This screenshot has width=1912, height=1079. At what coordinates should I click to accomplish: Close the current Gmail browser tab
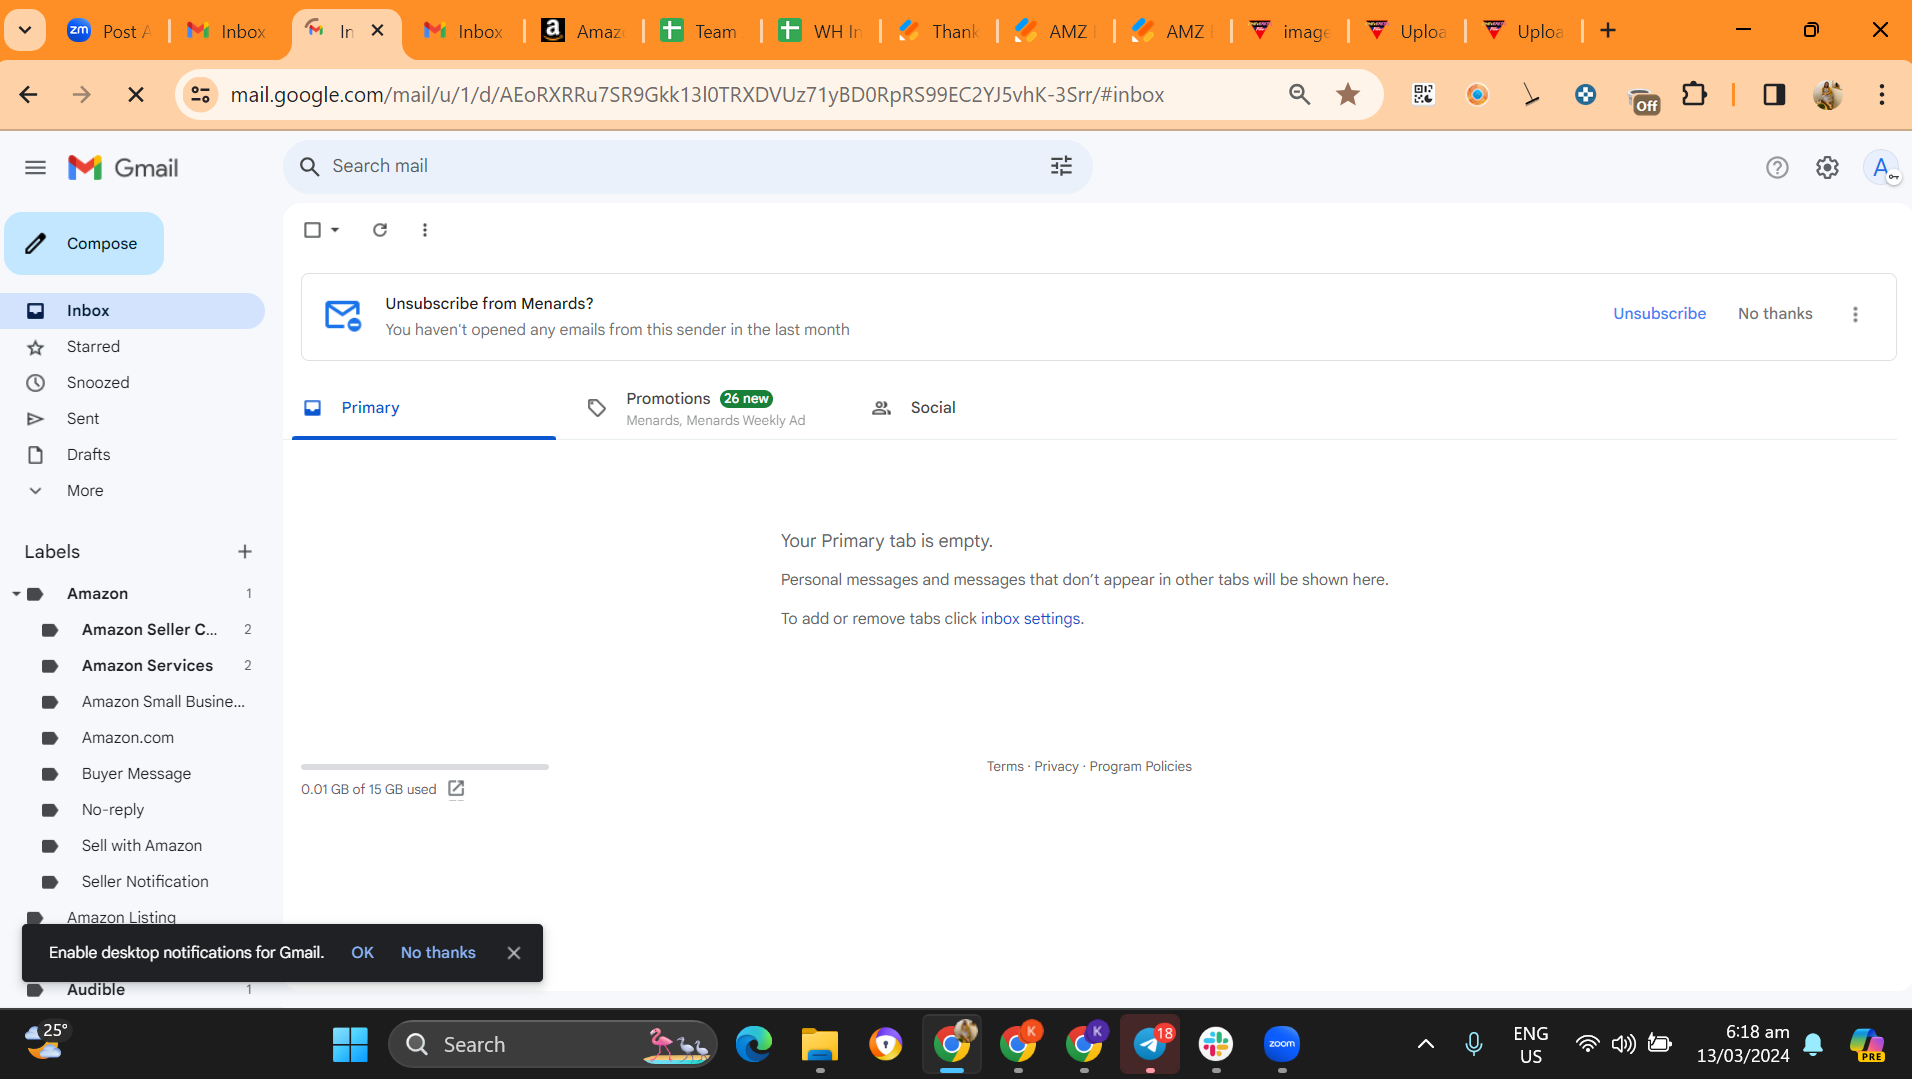tap(377, 31)
